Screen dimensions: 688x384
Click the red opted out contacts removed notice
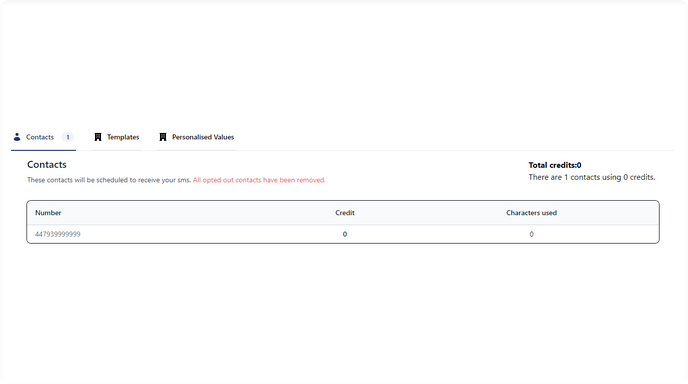259,180
